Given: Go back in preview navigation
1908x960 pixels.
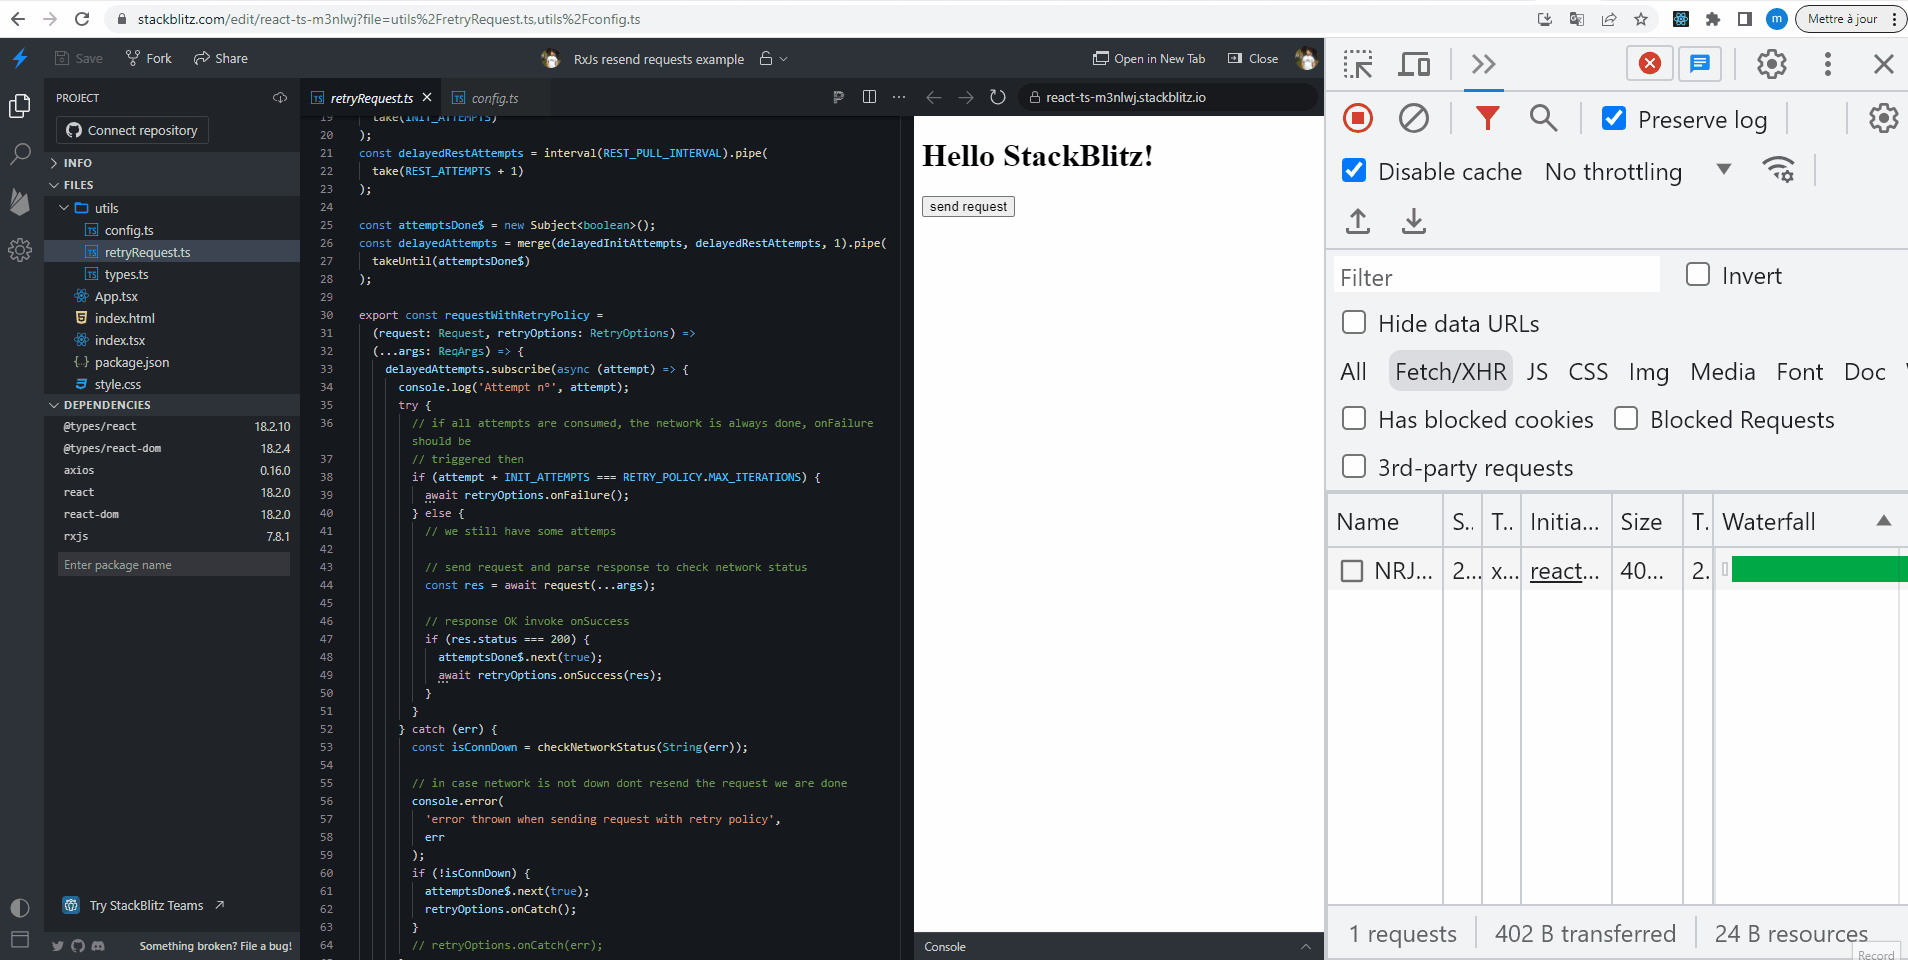Looking at the screenshot, I should pyautogui.click(x=933, y=97).
